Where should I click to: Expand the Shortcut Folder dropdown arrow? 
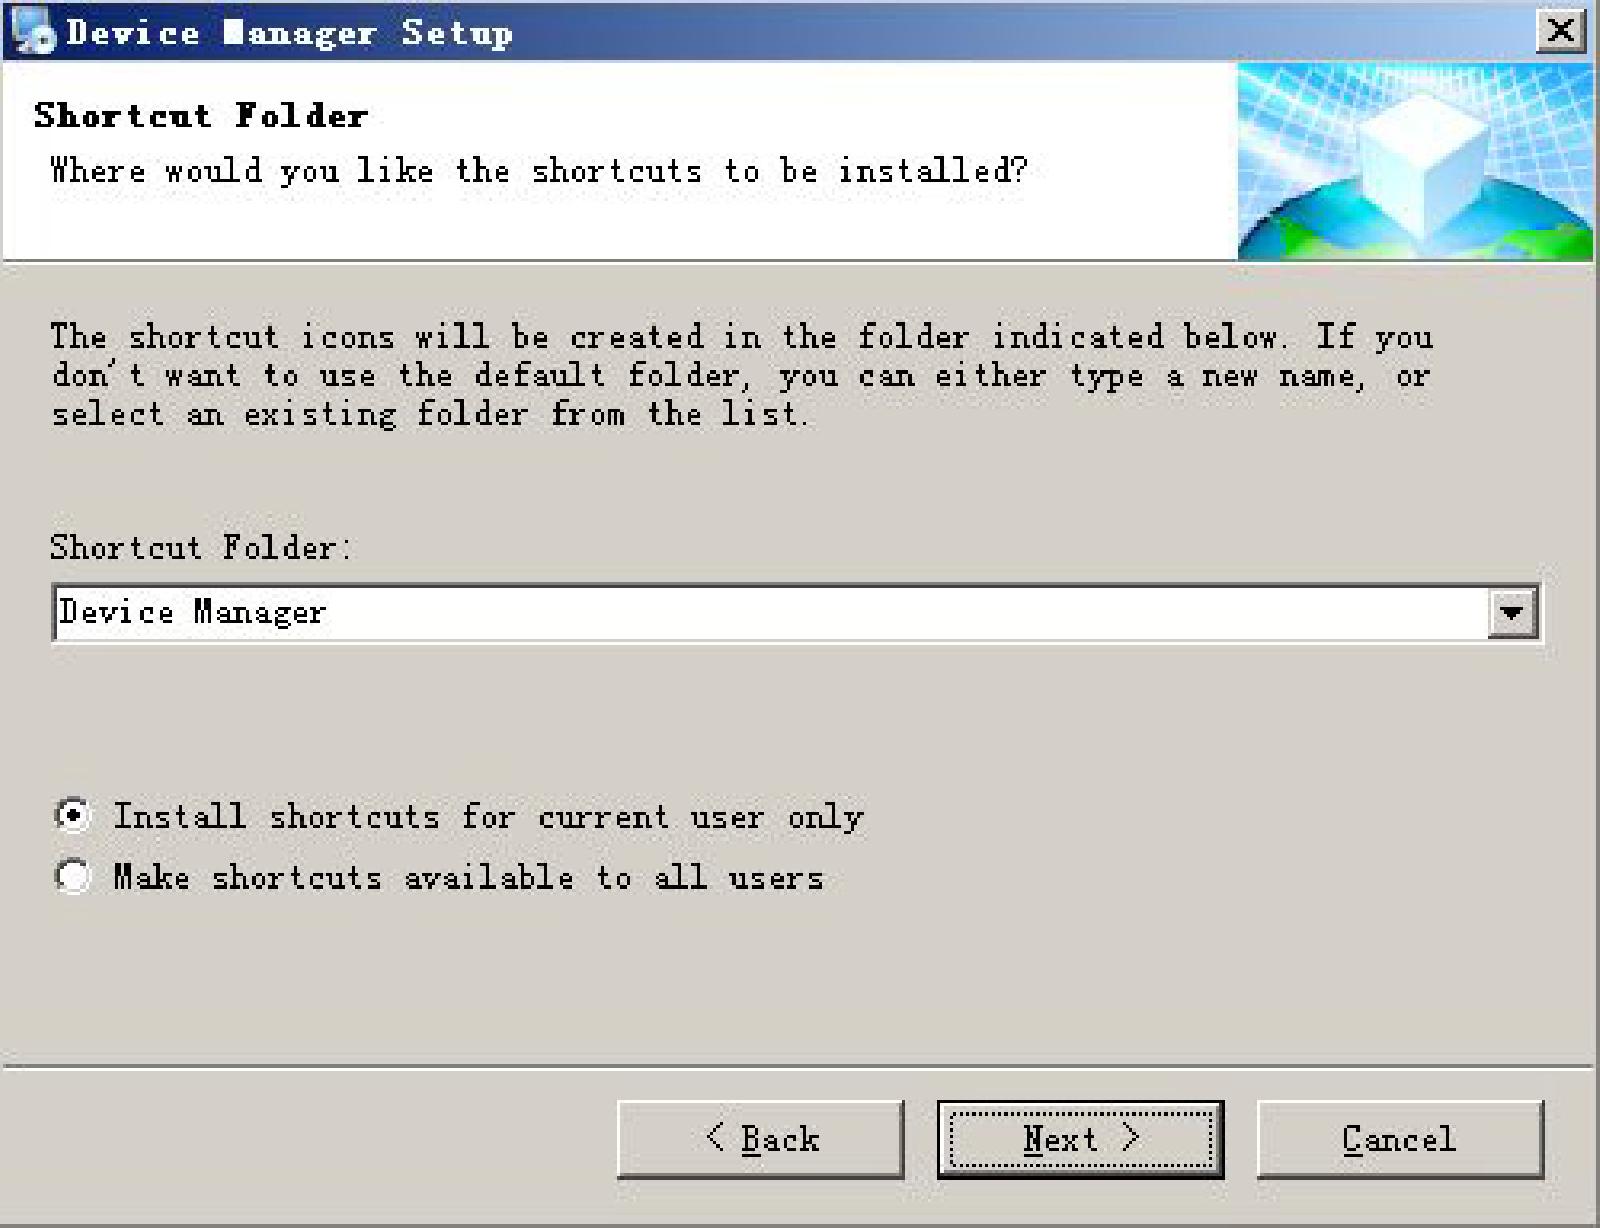1512,612
